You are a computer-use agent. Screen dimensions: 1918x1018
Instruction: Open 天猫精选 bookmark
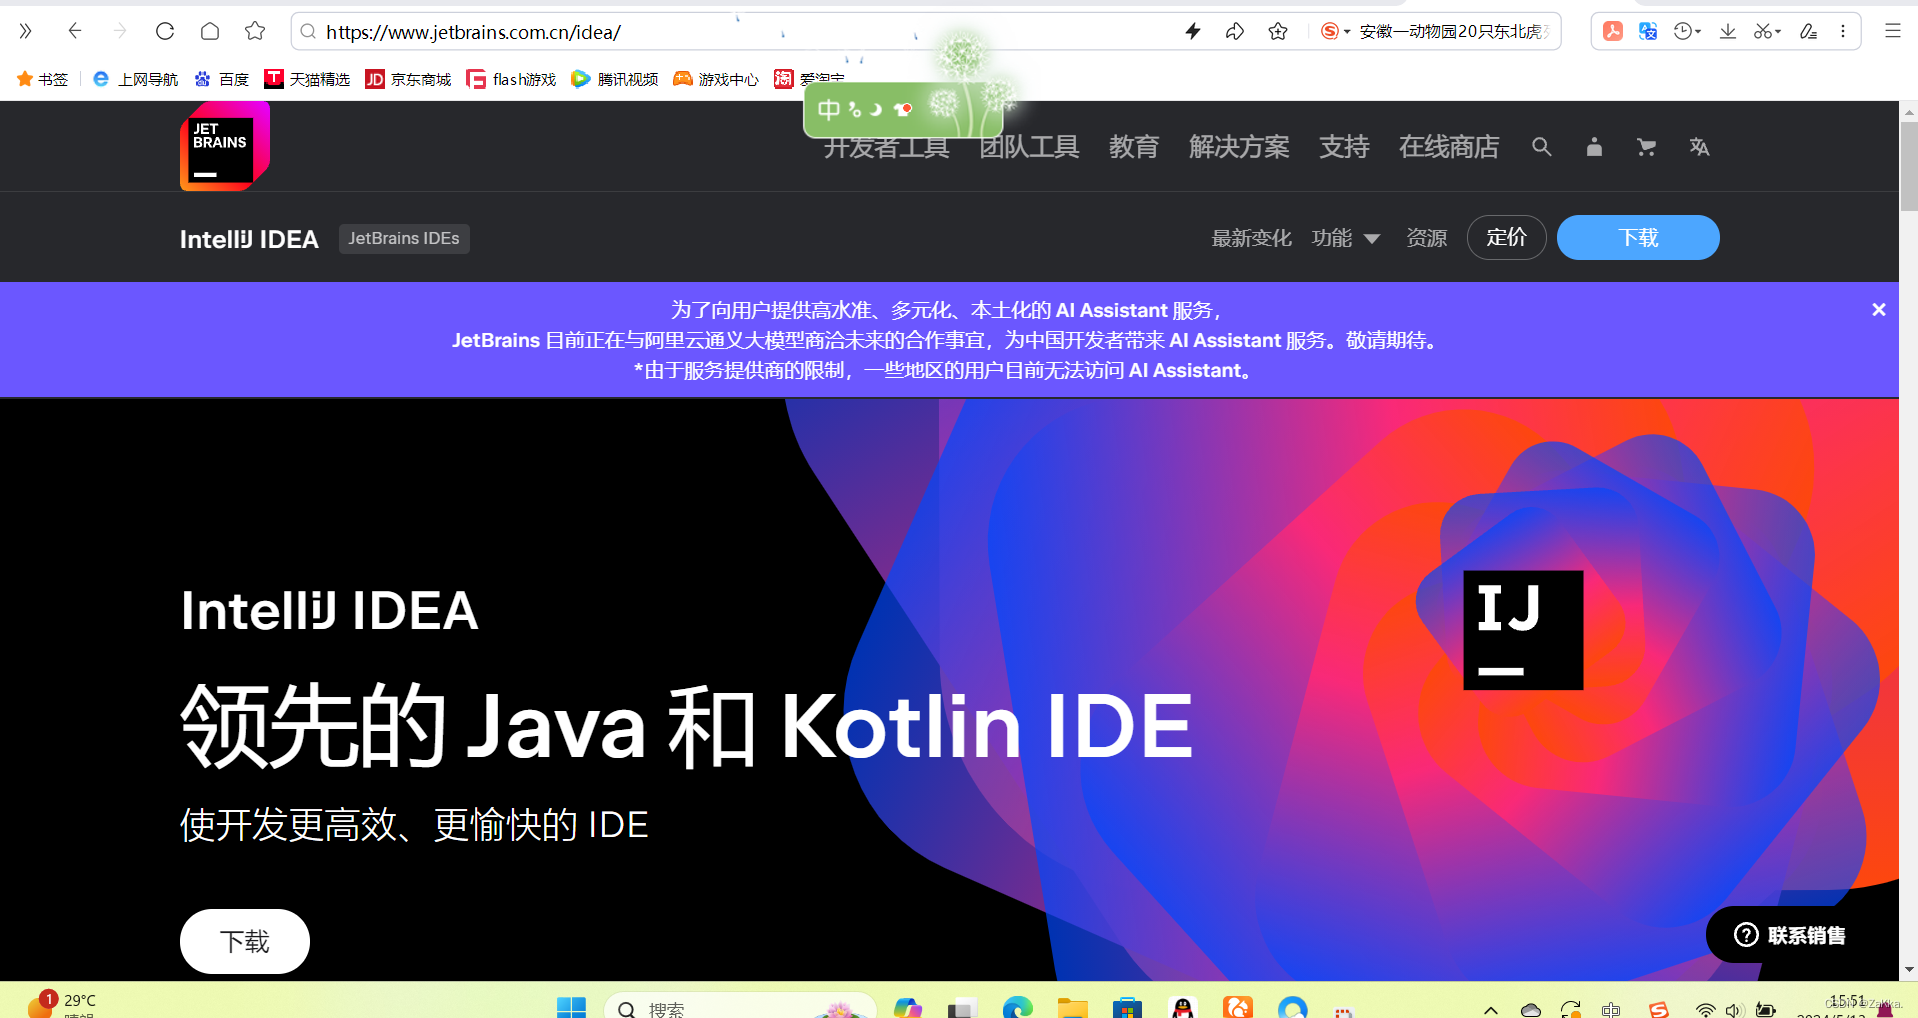307,79
